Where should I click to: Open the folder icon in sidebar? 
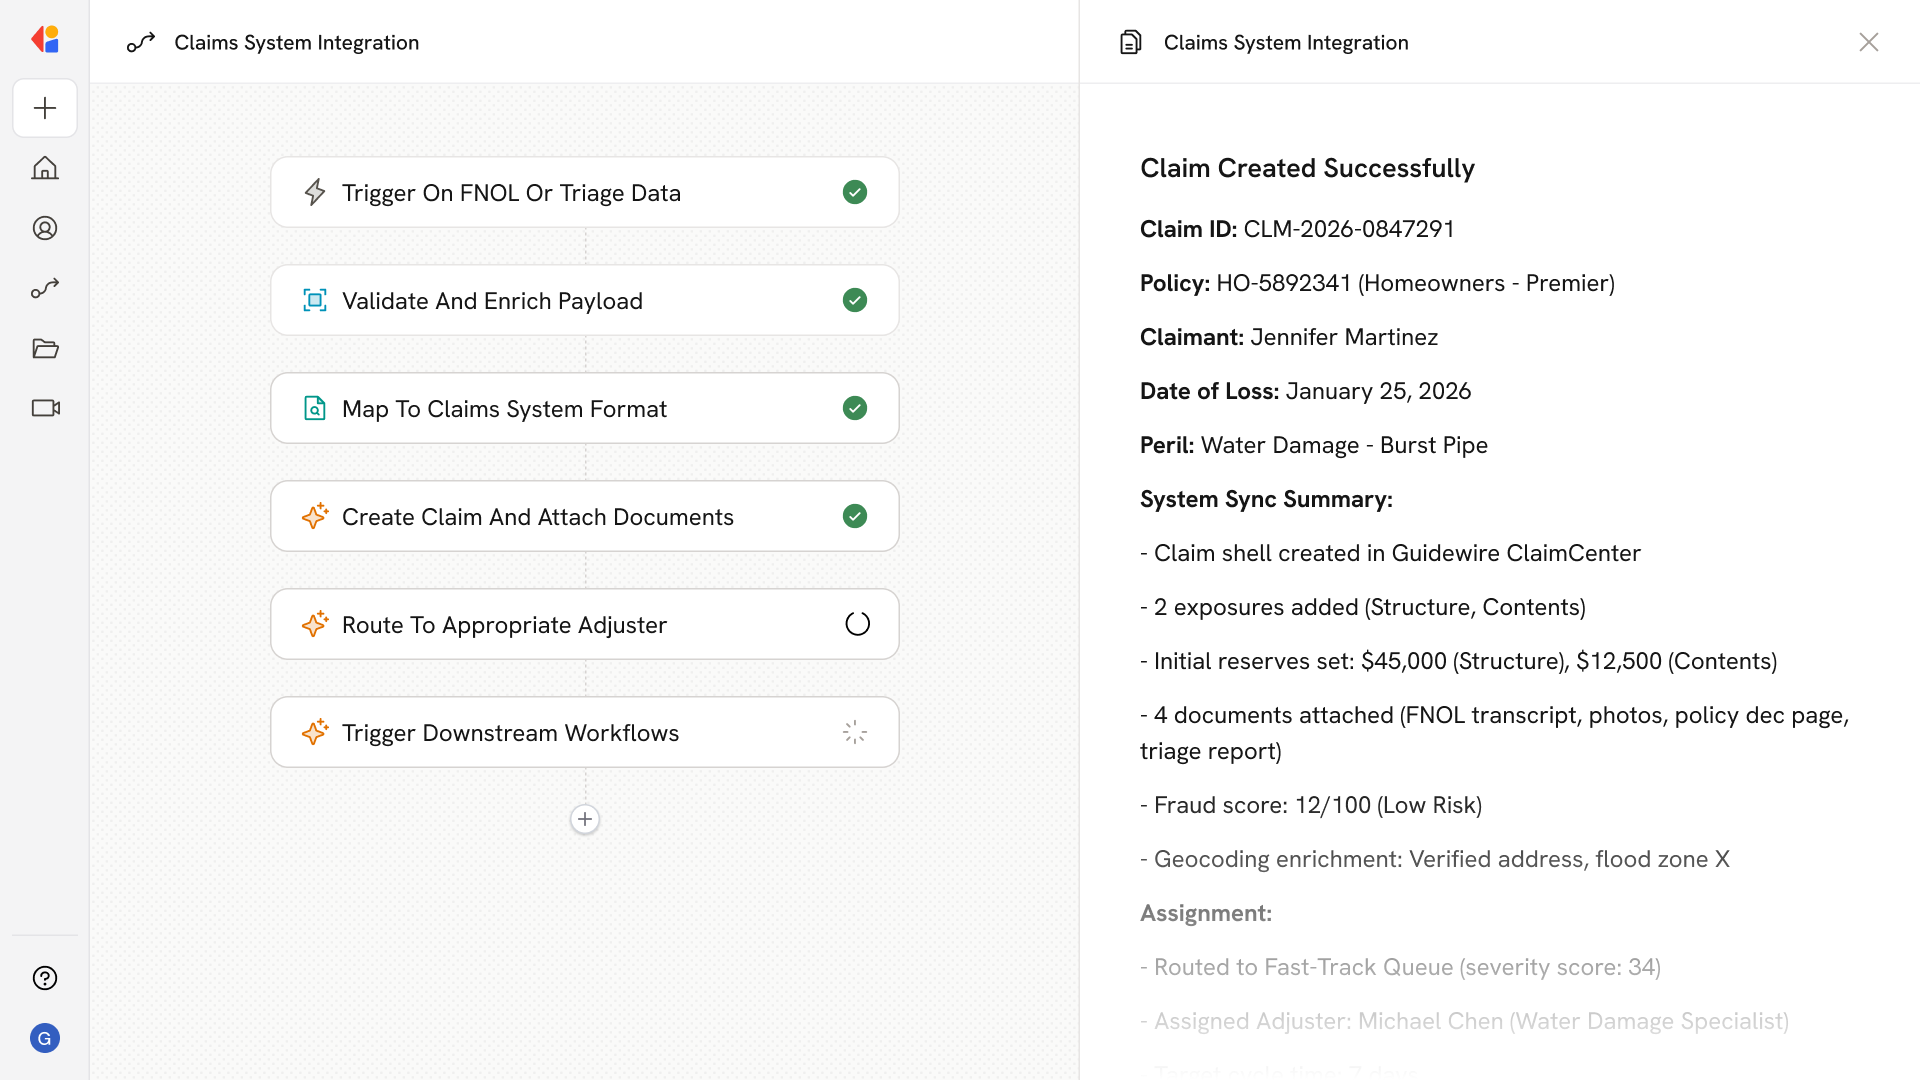[45, 348]
